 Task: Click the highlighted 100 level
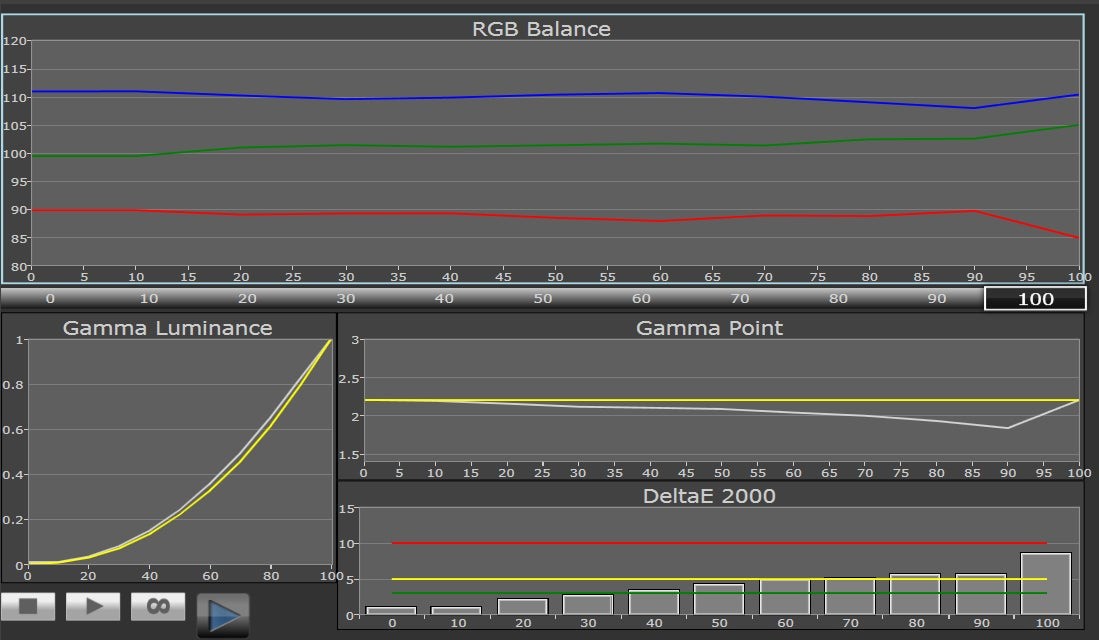click(x=1035, y=299)
